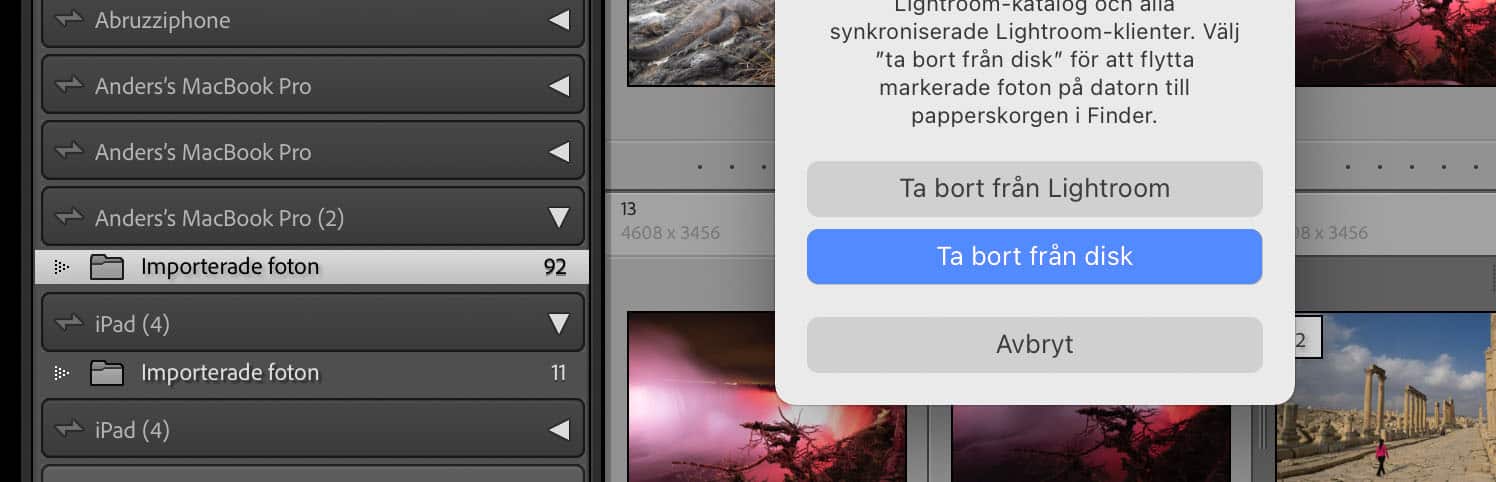Expand the Abruzziphone section with its triangle

click(559, 20)
